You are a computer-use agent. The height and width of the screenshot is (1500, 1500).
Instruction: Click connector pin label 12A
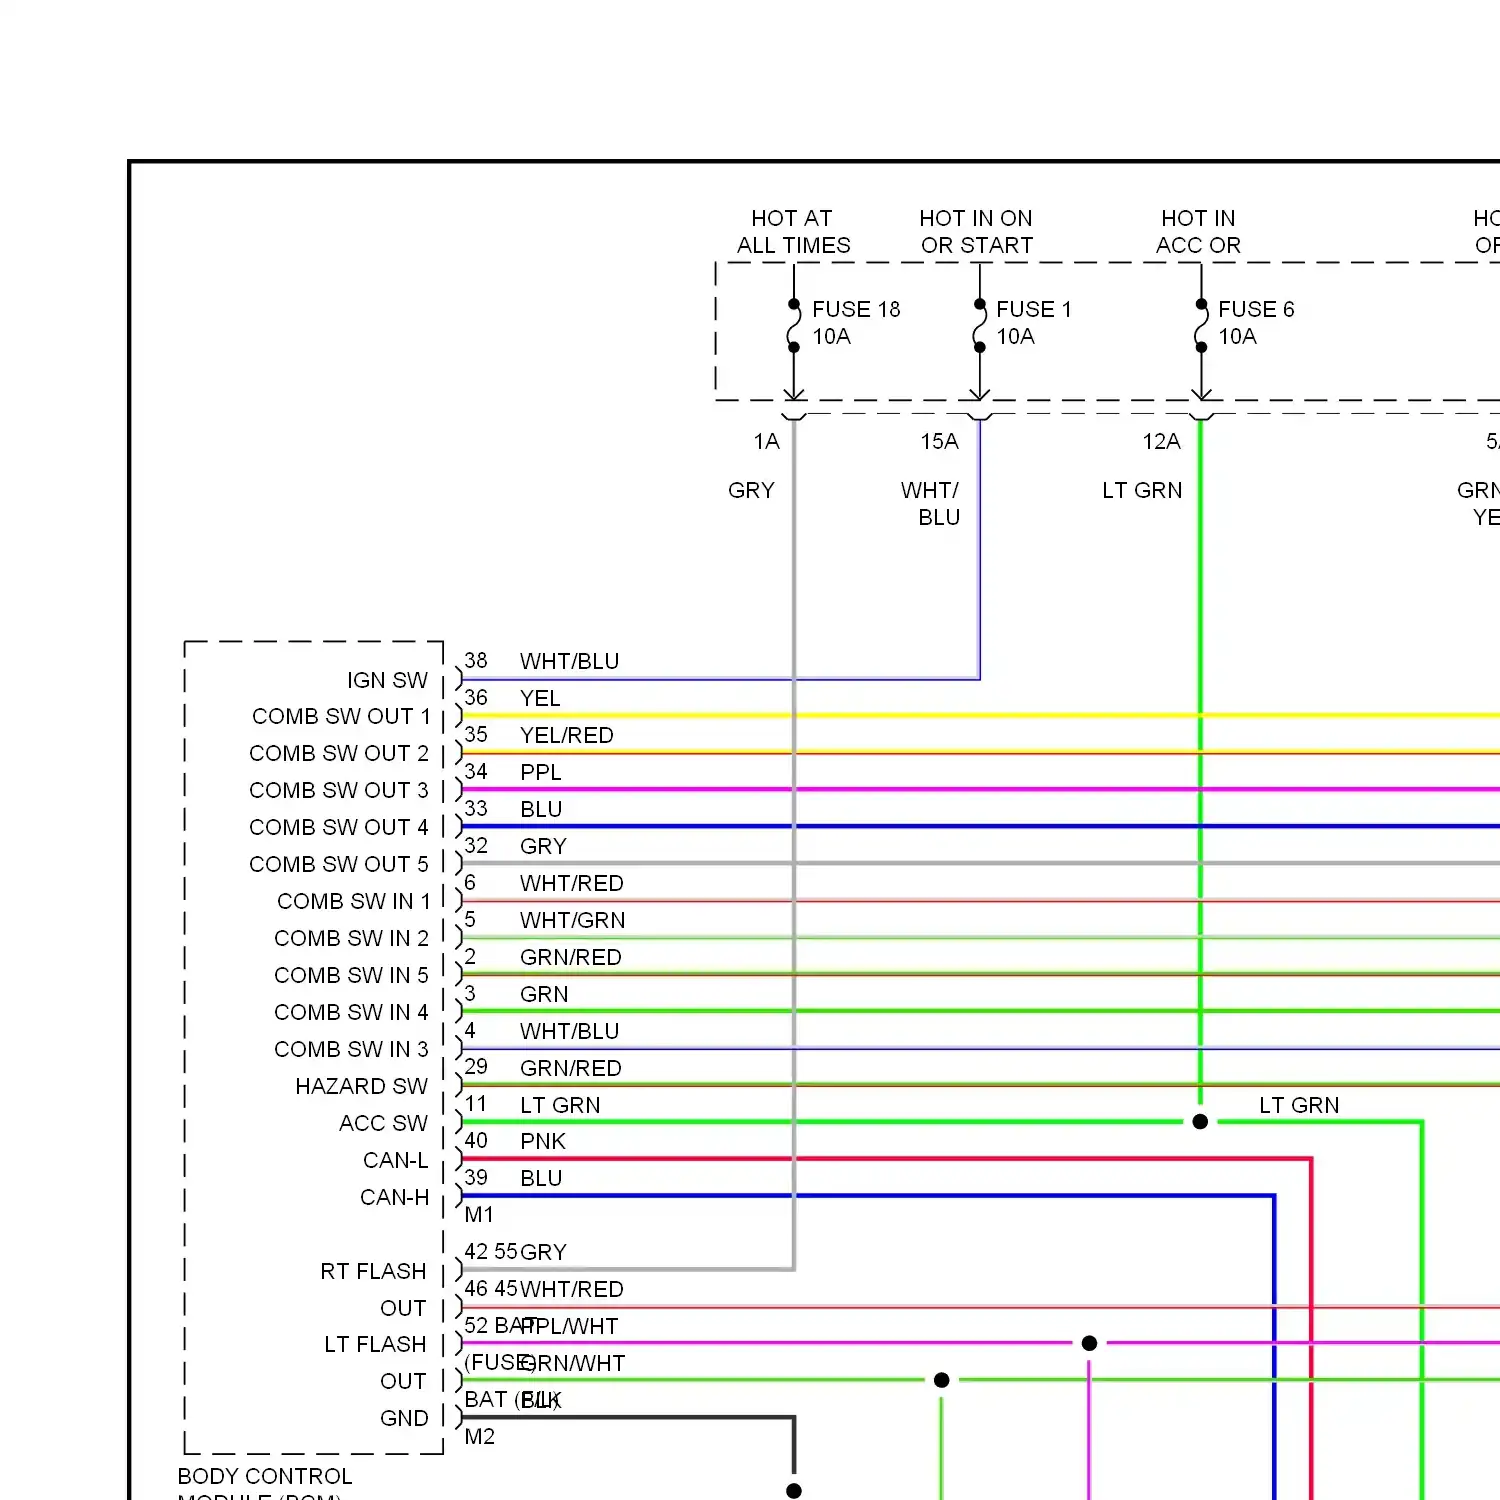[x=1161, y=442]
